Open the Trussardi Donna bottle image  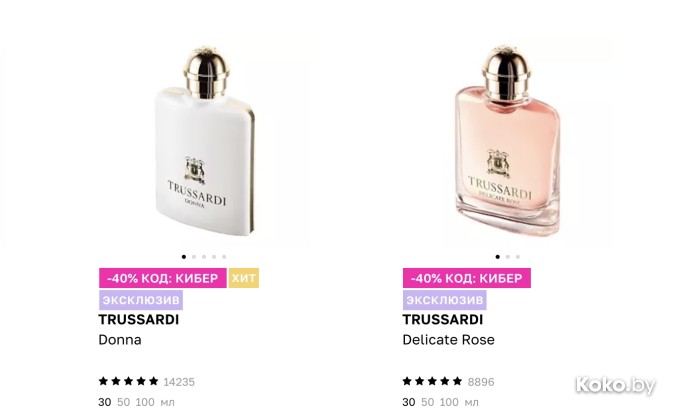(204, 141)
